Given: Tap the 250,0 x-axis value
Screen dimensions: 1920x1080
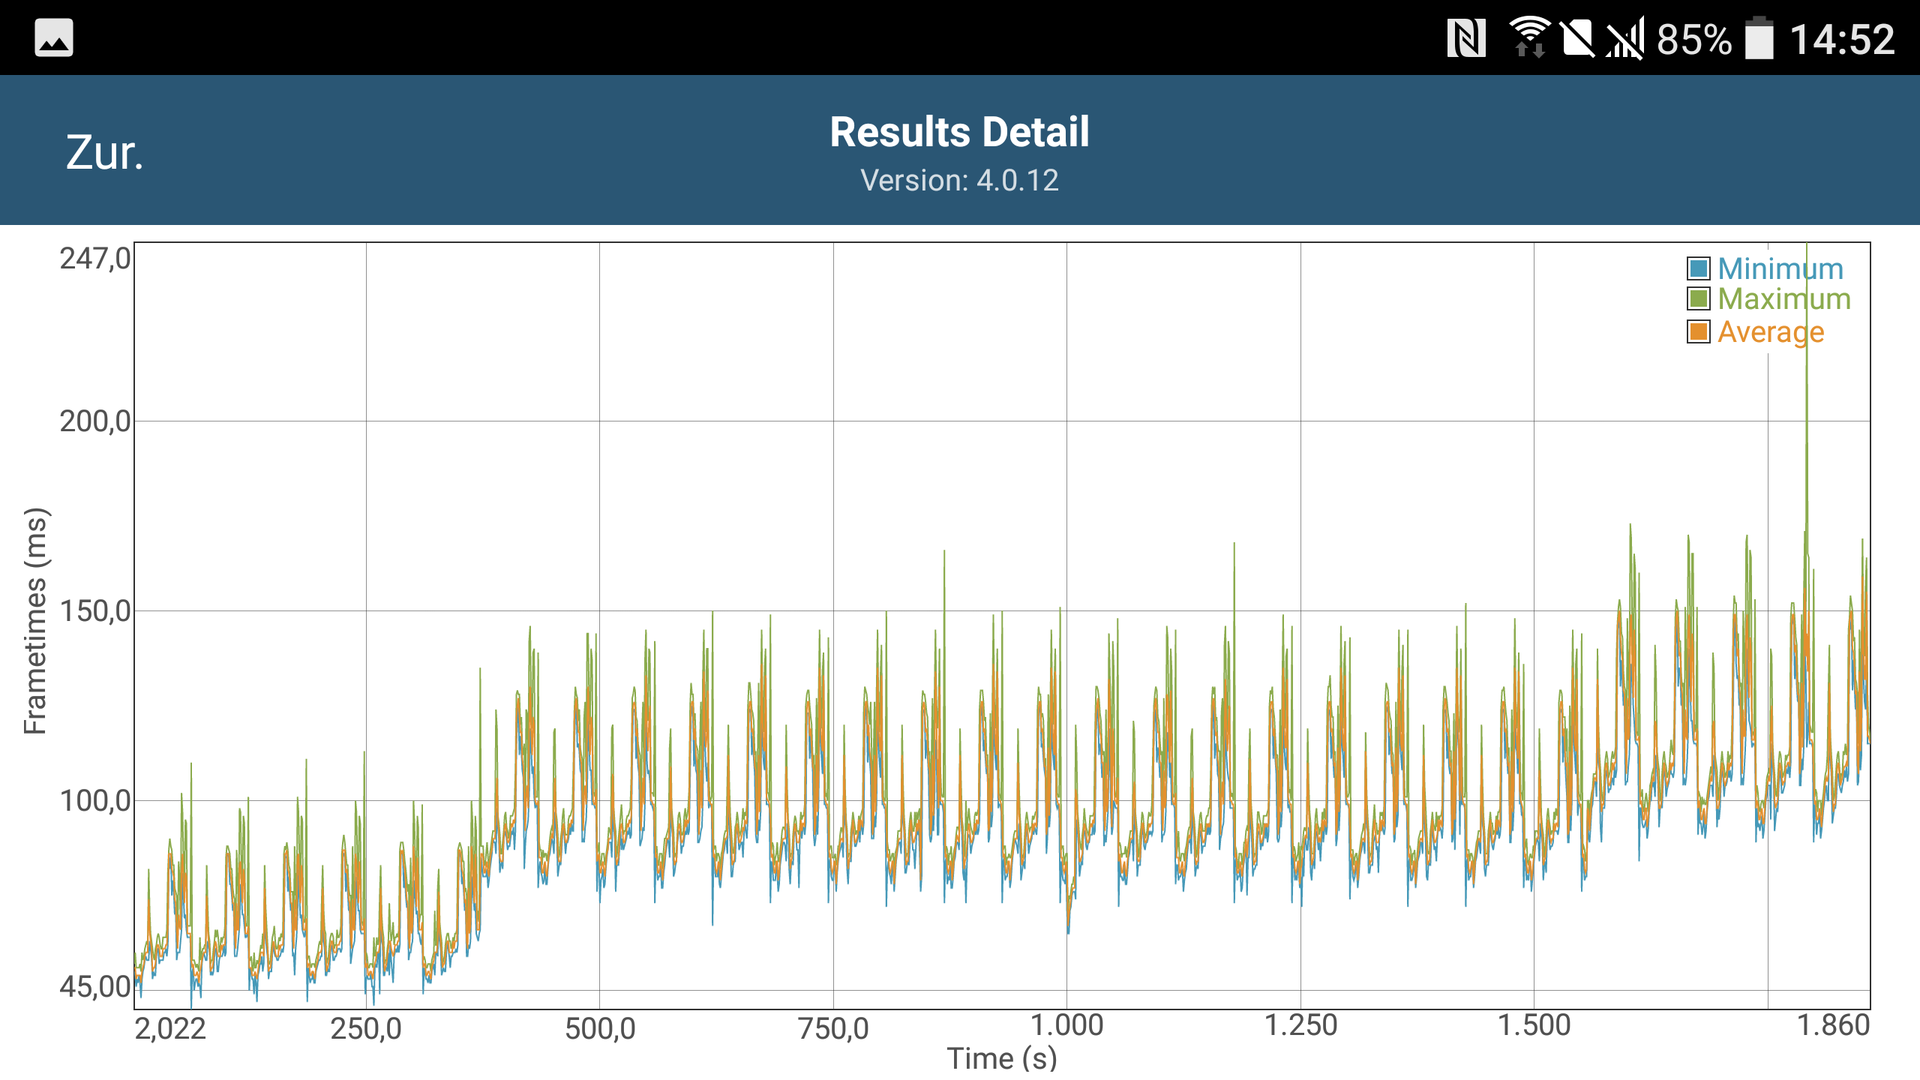Looking at the screenshot, I should click(366, 1028).
